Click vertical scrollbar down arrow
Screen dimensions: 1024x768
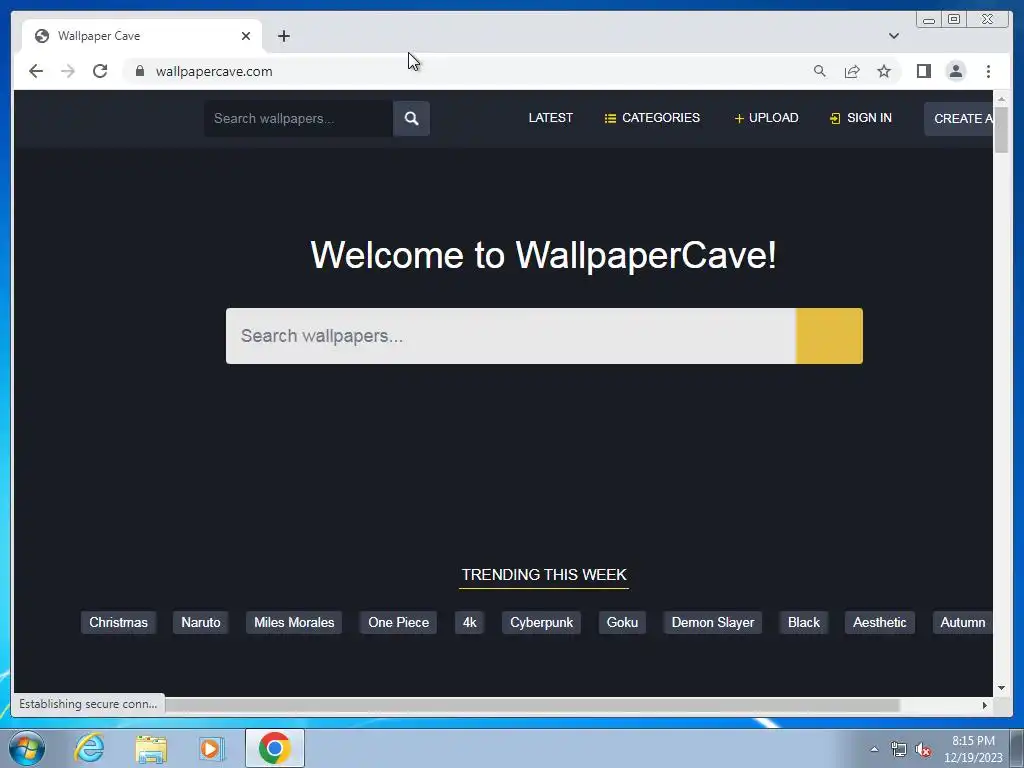tap(1002, 688)
